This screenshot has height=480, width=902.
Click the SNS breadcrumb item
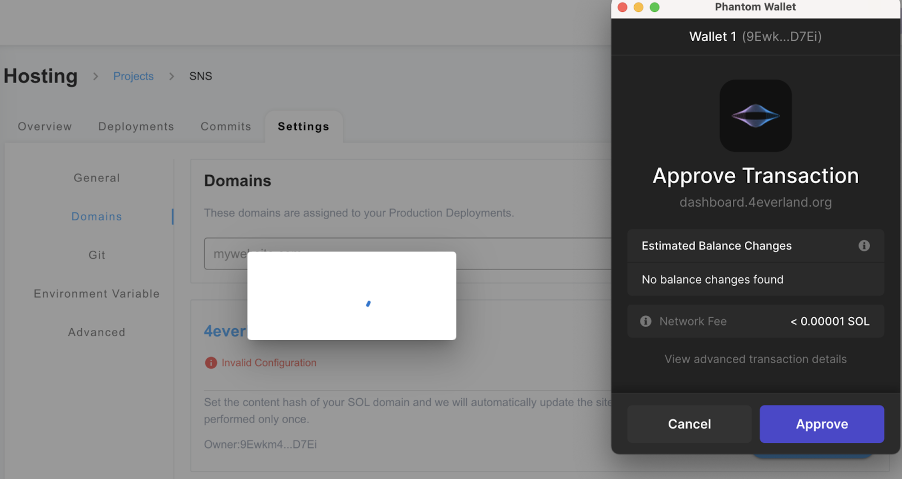201,76
